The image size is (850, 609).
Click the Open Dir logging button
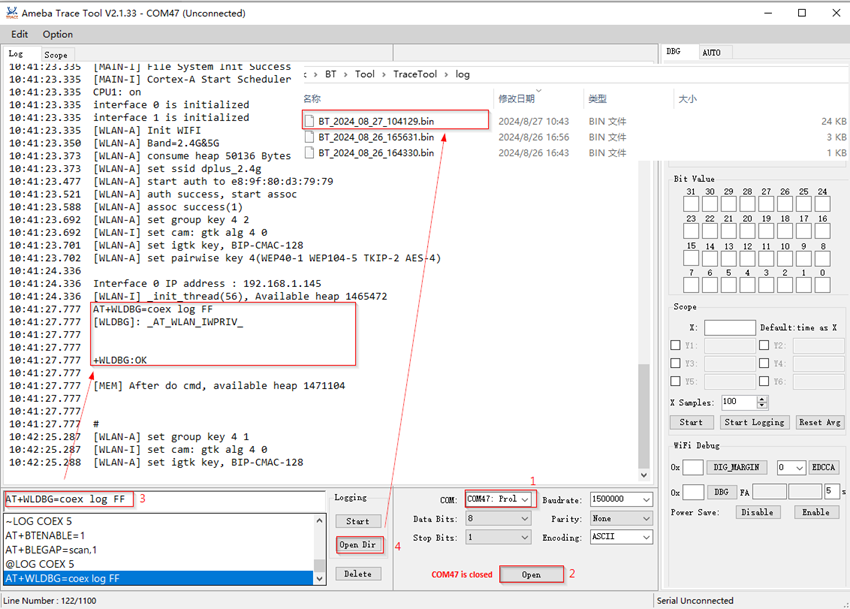point(358,545)
